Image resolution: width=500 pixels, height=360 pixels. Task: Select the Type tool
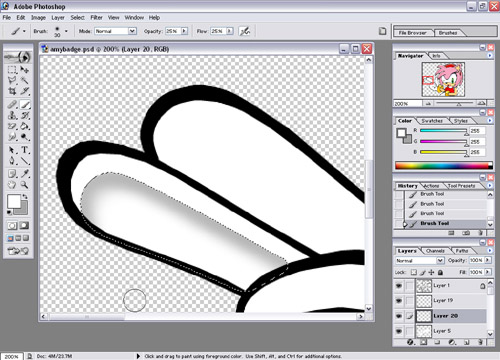24,150
